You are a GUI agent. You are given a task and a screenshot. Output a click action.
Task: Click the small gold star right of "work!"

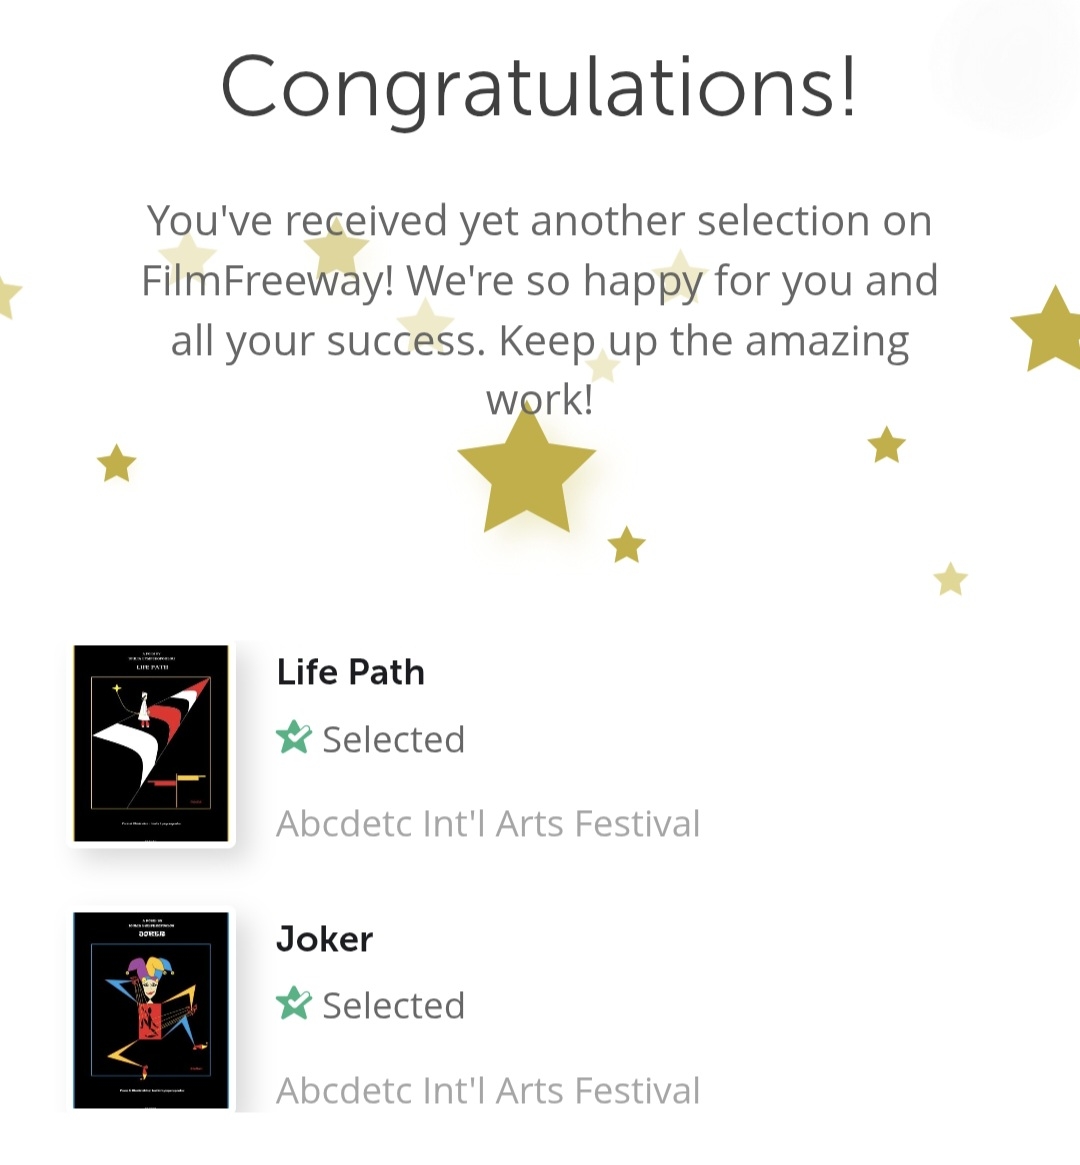(887, 445)
